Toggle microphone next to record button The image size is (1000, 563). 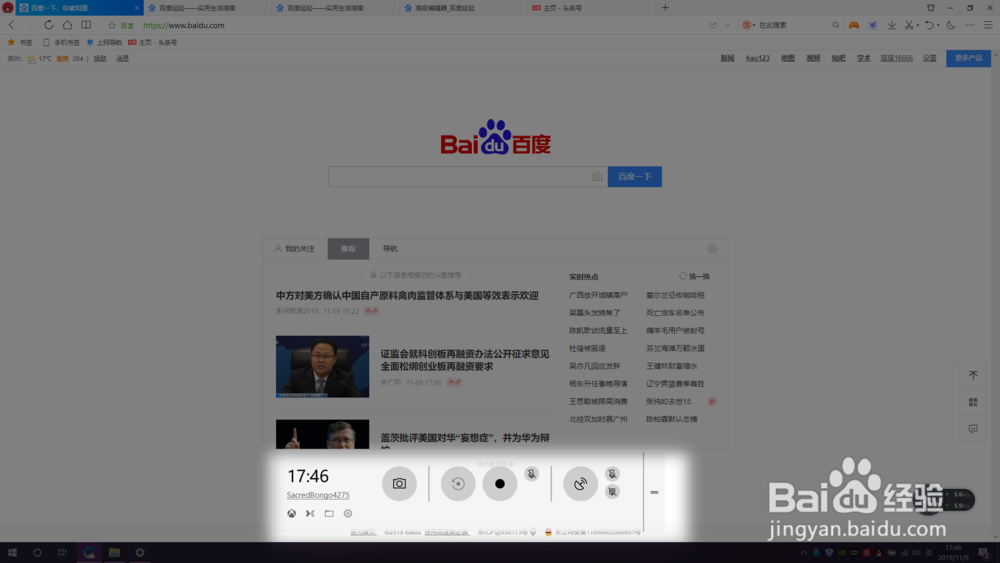coord(531,474)
